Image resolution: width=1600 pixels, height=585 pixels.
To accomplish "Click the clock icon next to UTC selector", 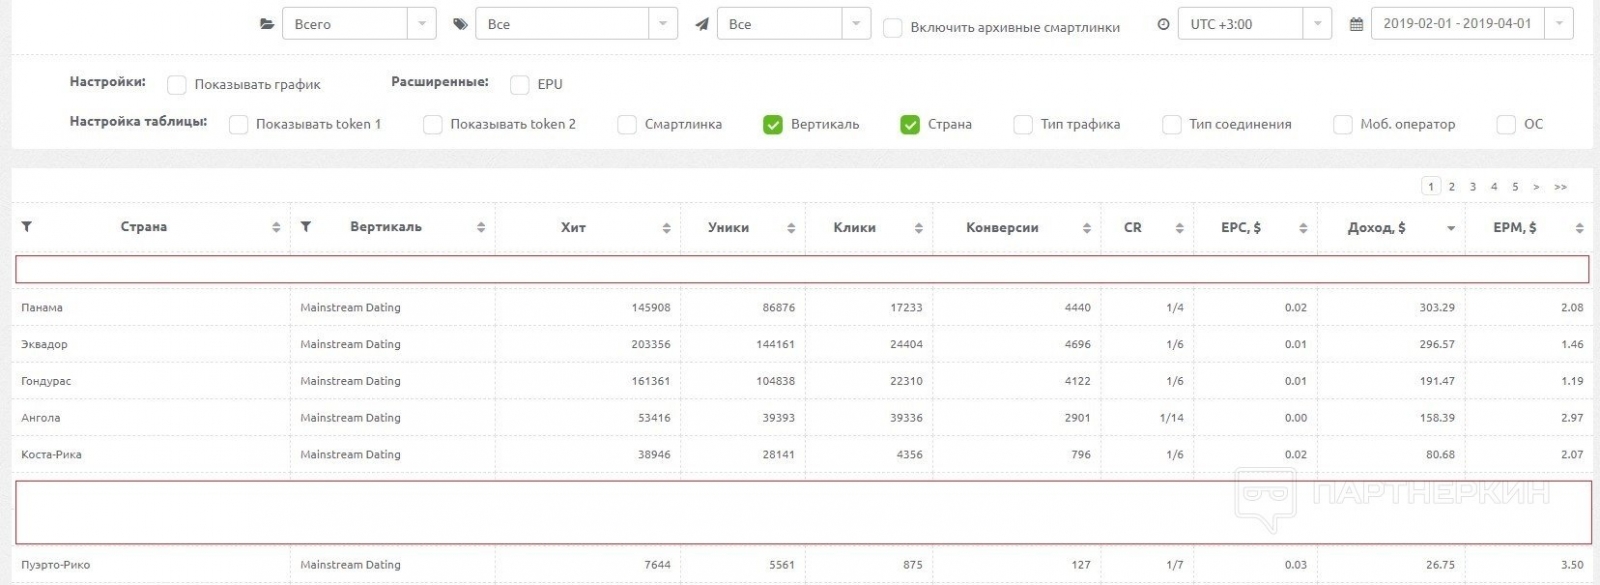I will (x=1163, y=24).
